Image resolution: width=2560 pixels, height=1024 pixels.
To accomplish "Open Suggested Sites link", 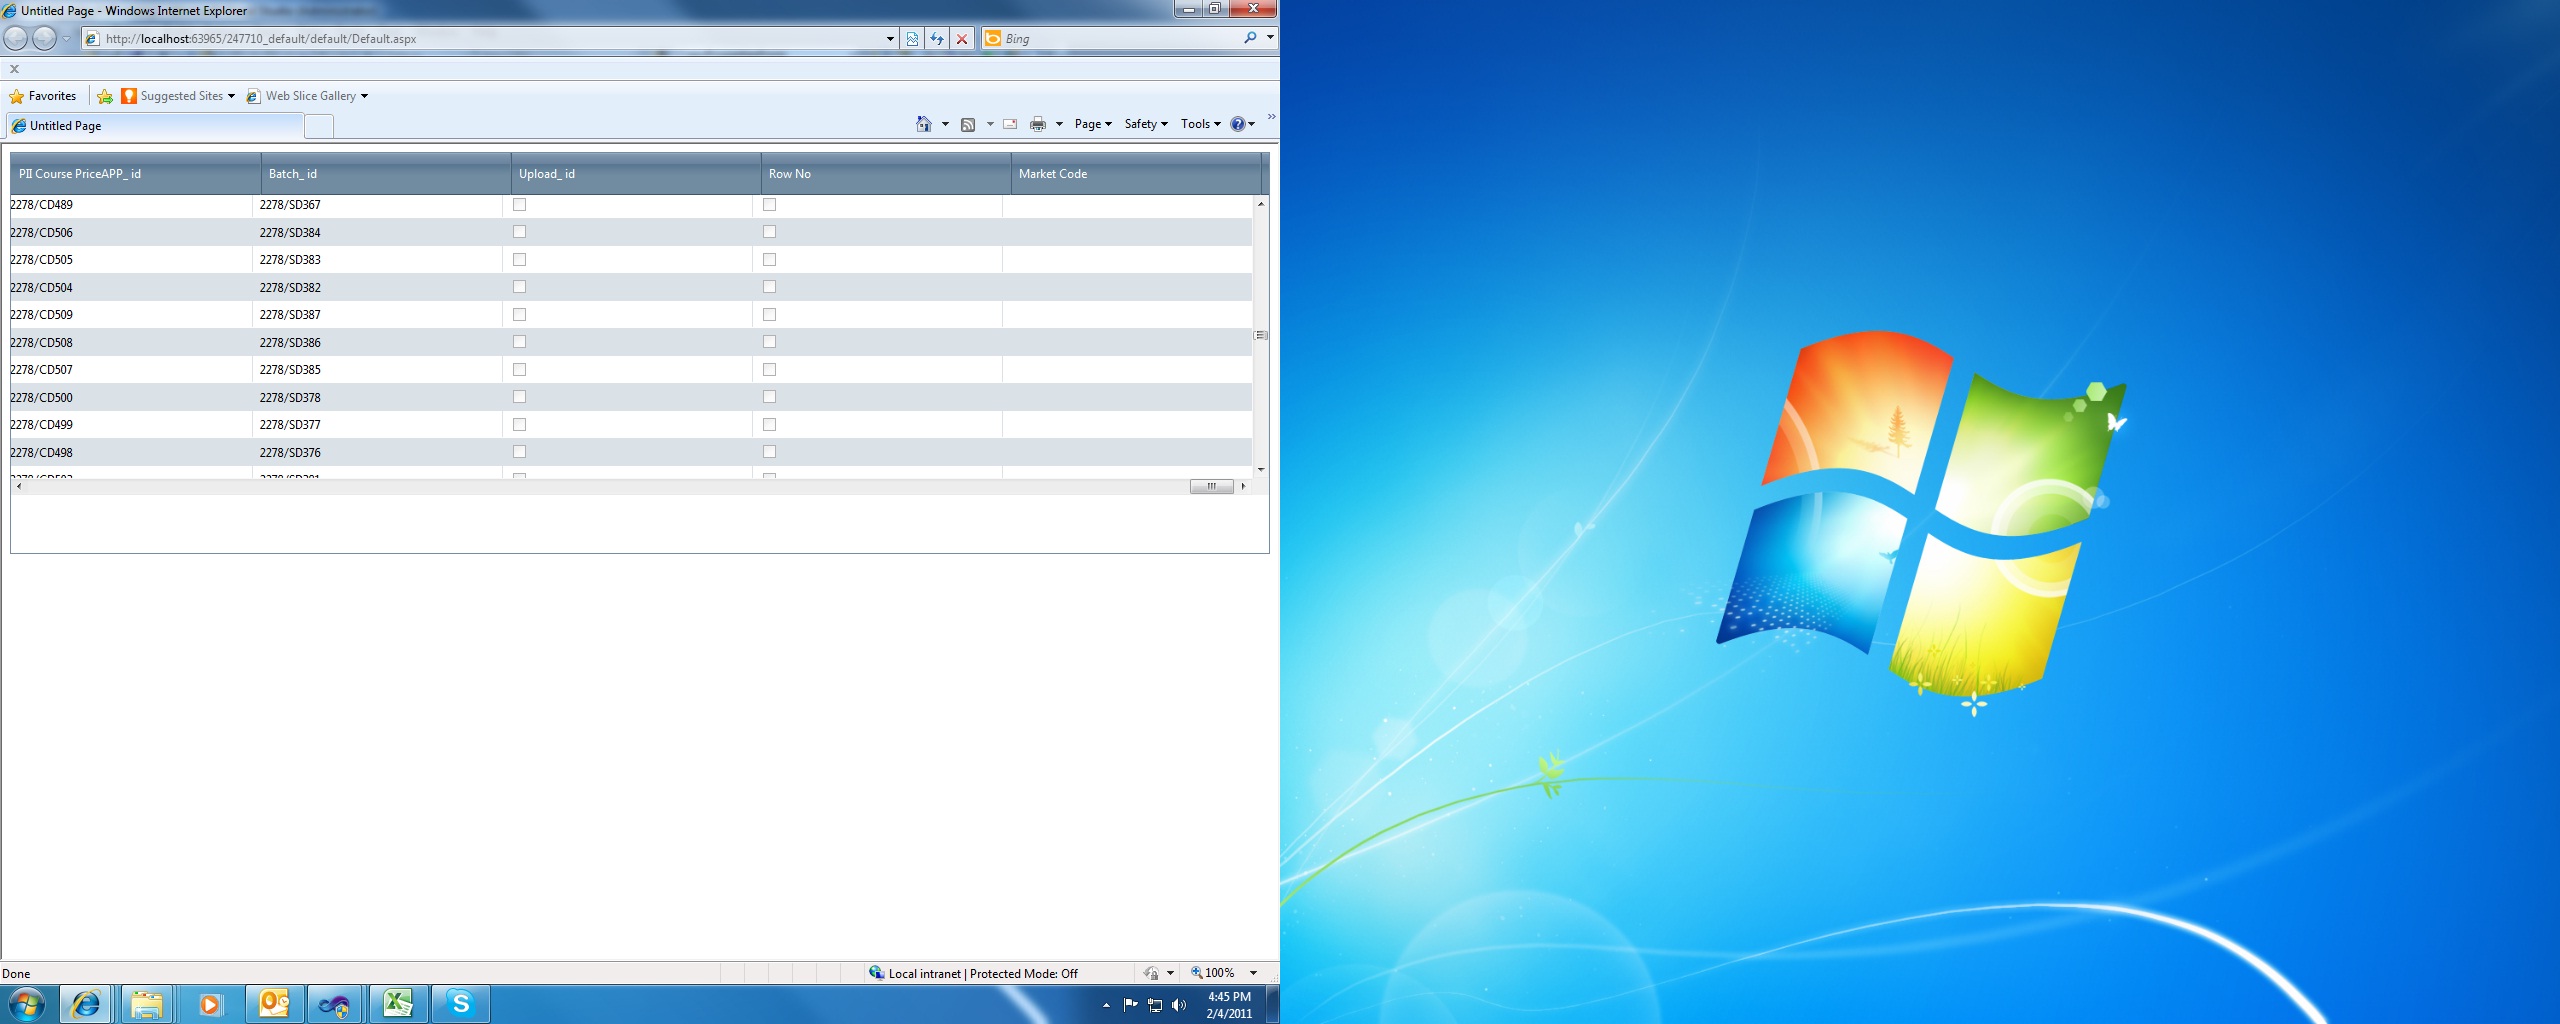I will point(178,96).
